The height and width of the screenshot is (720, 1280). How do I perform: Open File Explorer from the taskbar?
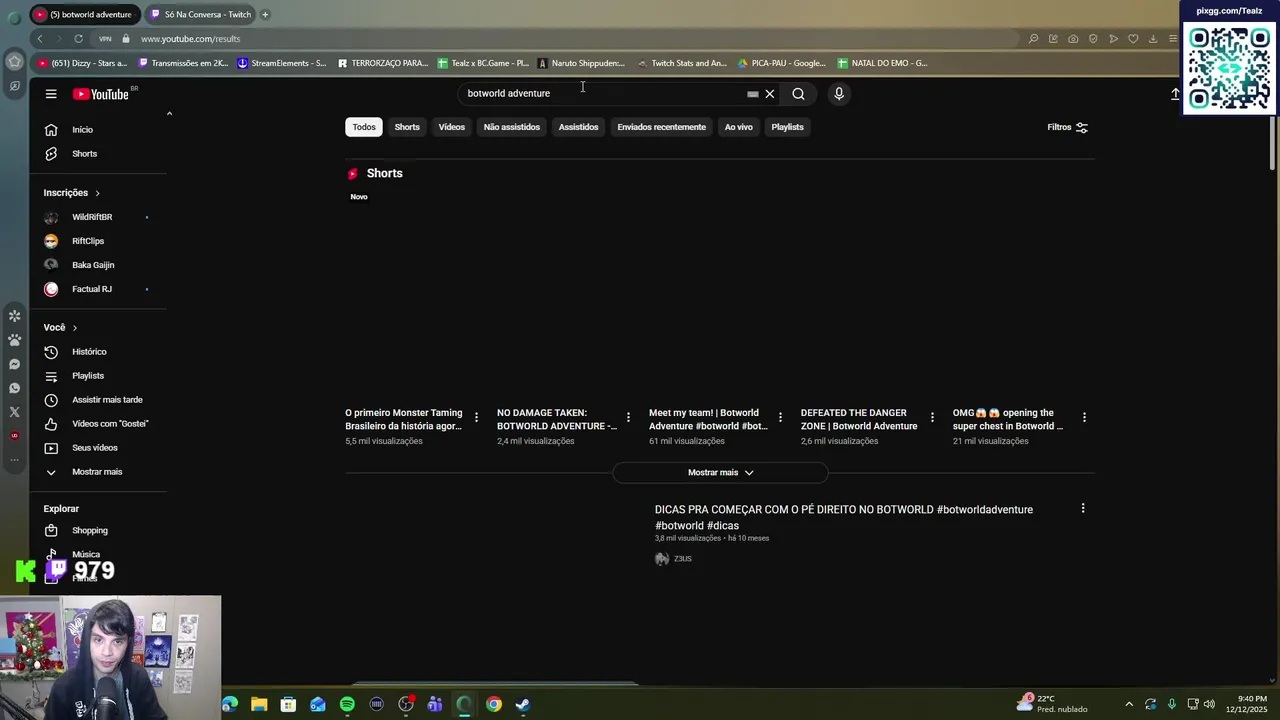coord(259,705)
